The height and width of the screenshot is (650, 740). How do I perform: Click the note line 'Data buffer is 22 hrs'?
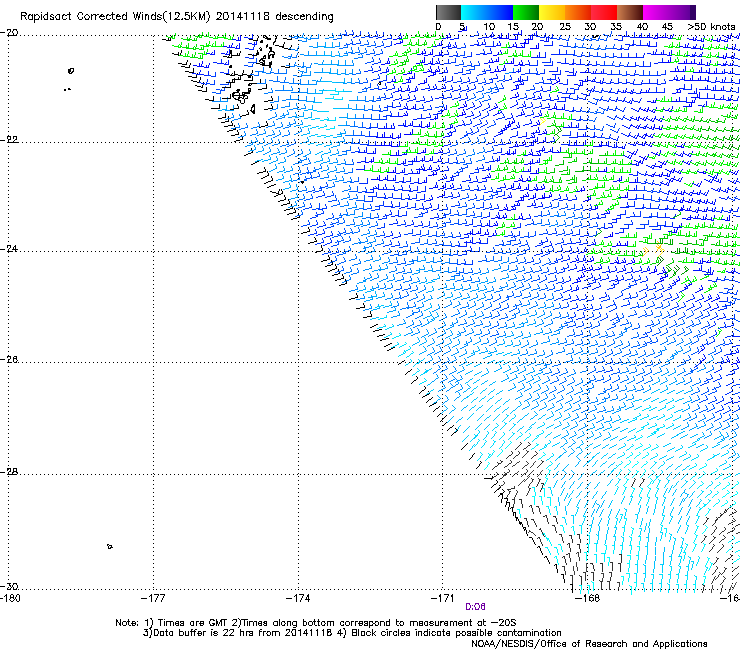[352, 633]
